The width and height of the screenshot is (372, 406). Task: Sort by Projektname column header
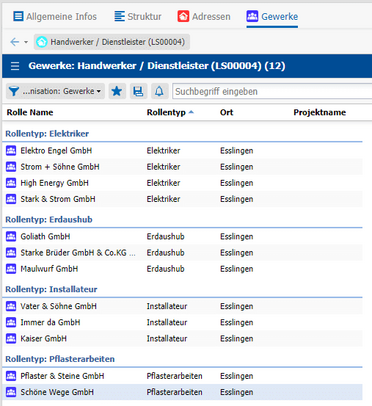(x=319, y=112)
